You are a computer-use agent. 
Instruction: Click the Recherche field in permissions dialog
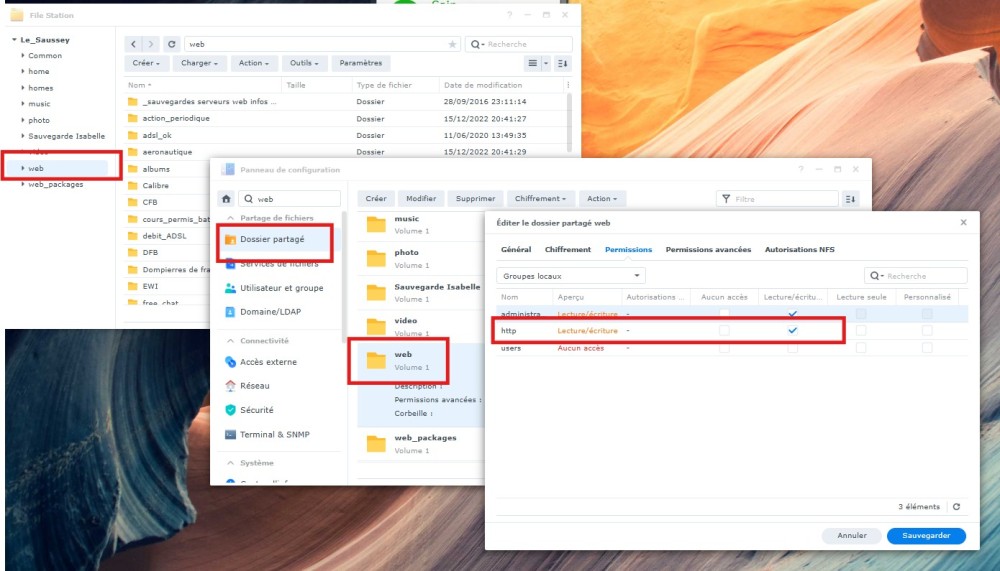tap(916, 276)
